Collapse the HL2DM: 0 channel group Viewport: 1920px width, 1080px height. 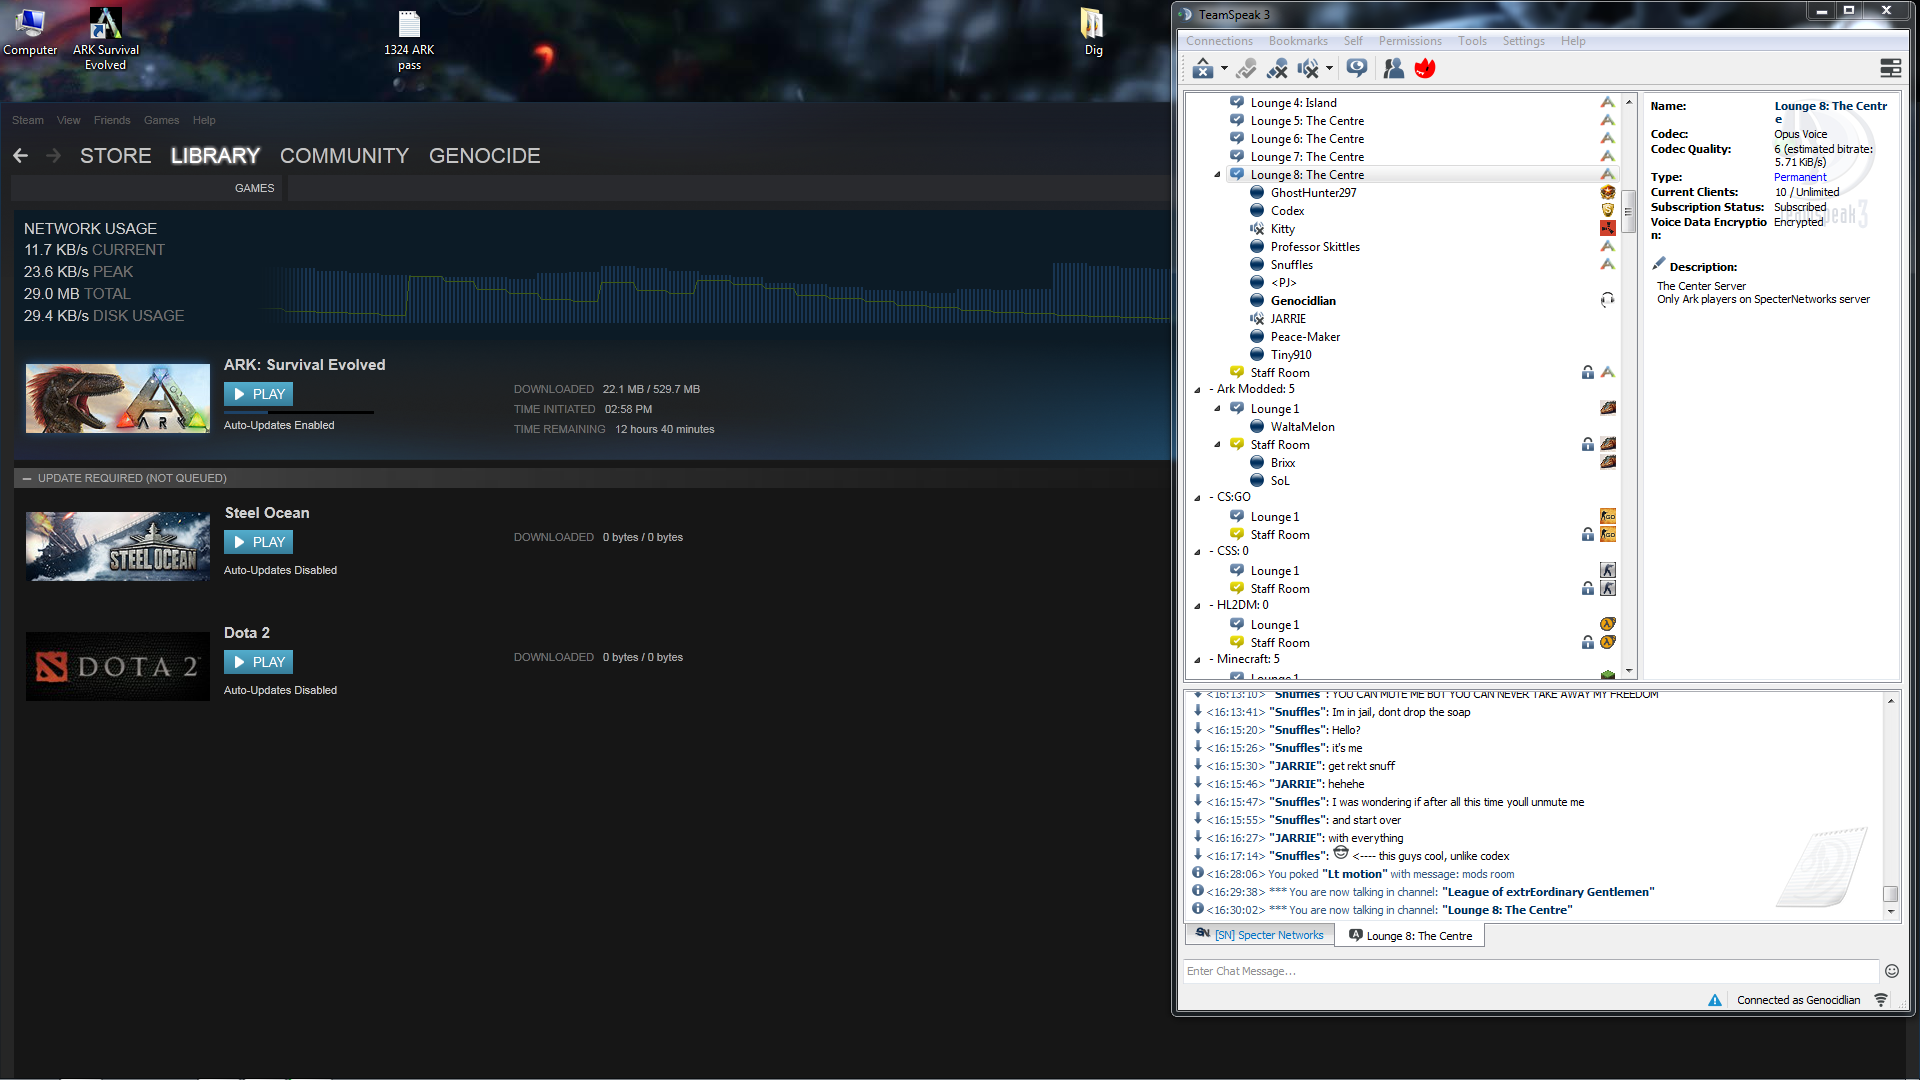pos(1197,606)
